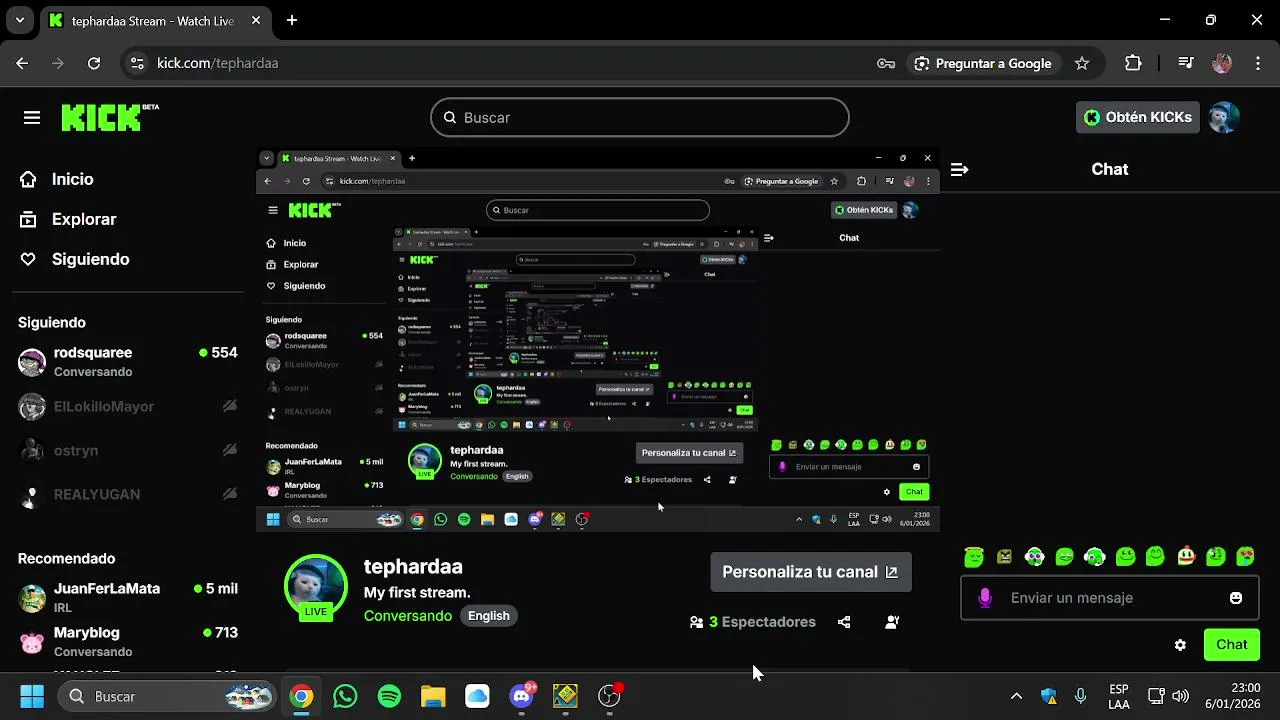Open the Chrome three-dot menu
The image size is (1280, 720).
click(x=1257, y=63)
